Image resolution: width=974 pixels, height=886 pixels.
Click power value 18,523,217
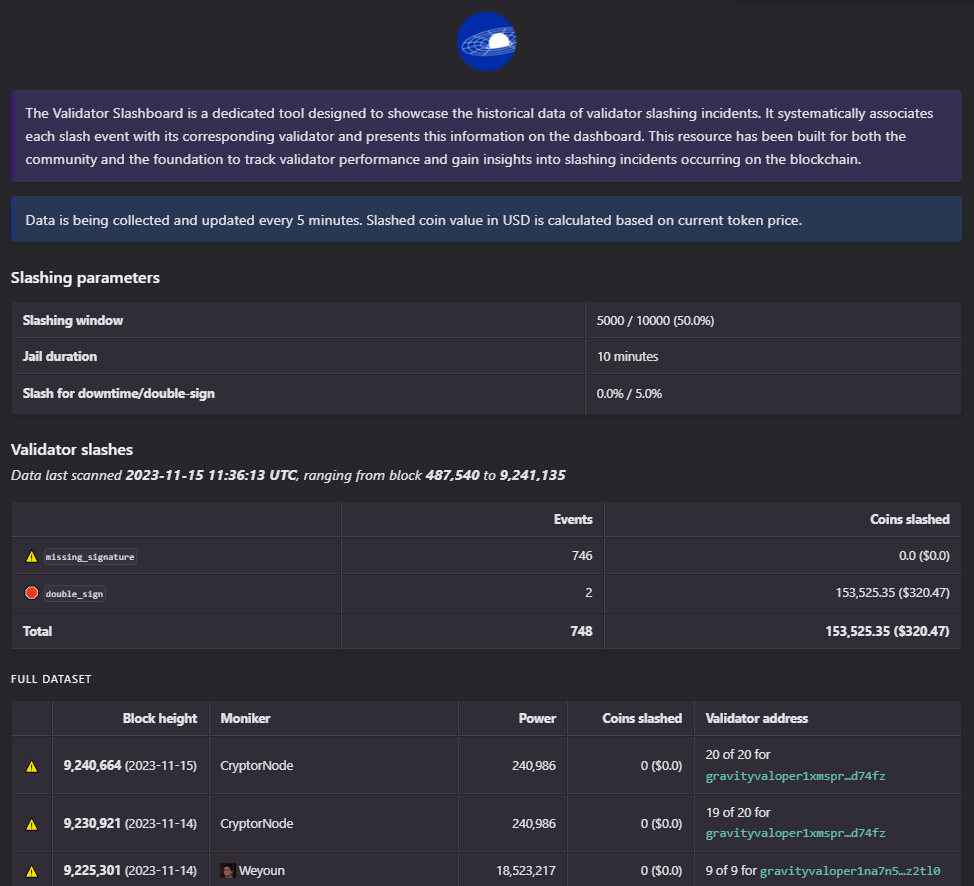526,870
